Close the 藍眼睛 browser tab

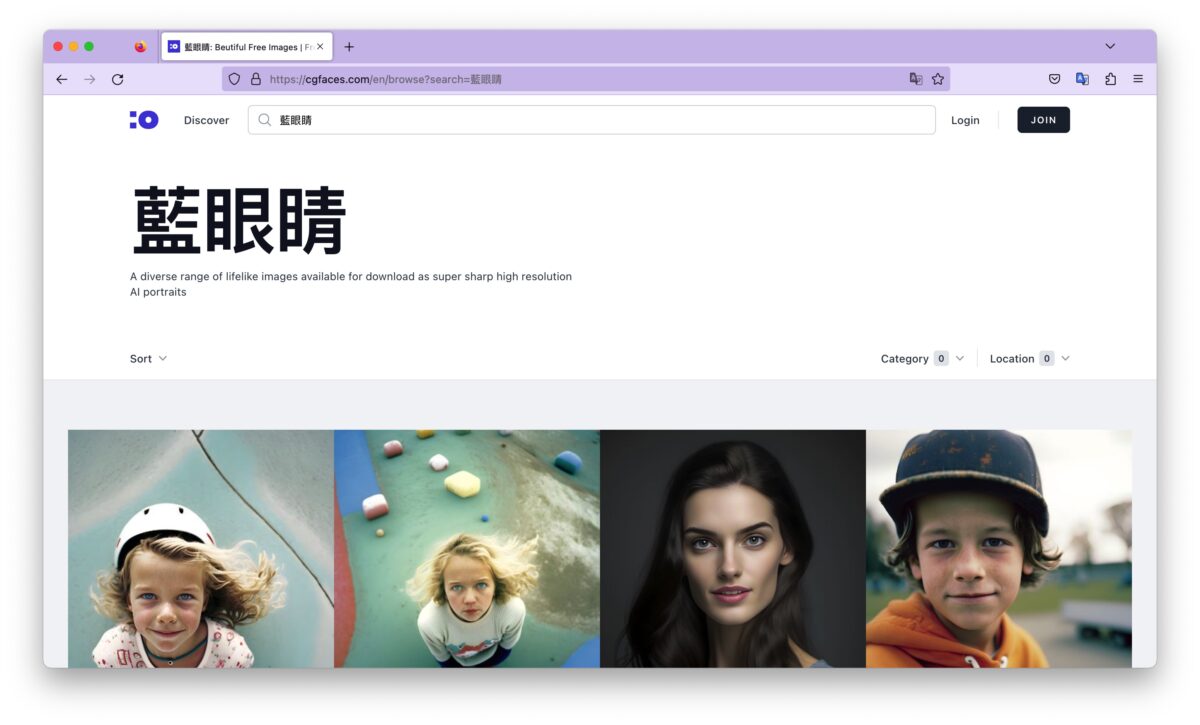tap(320, 47)
